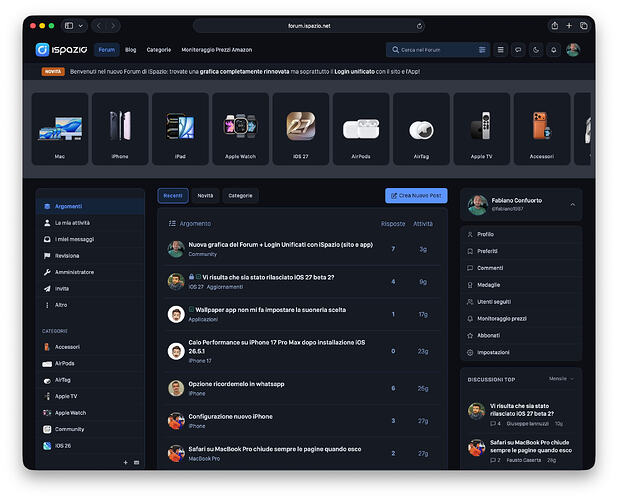This screenshot has height=500, width=617.
Task: Open the iPhone category card
Action: click(x=120, y=129)
